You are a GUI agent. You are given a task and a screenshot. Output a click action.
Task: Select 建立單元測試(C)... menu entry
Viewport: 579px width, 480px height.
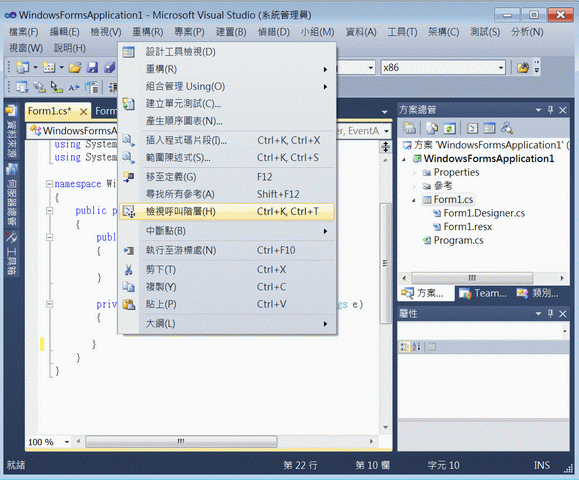(227, 104)
